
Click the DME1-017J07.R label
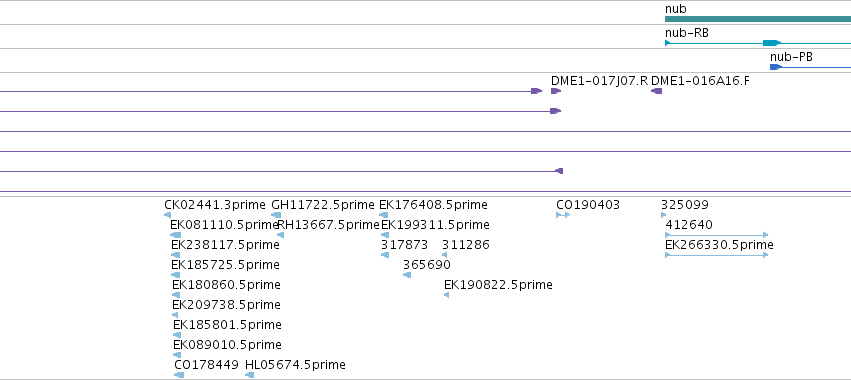pyautogui.click(x=599, y=81)
